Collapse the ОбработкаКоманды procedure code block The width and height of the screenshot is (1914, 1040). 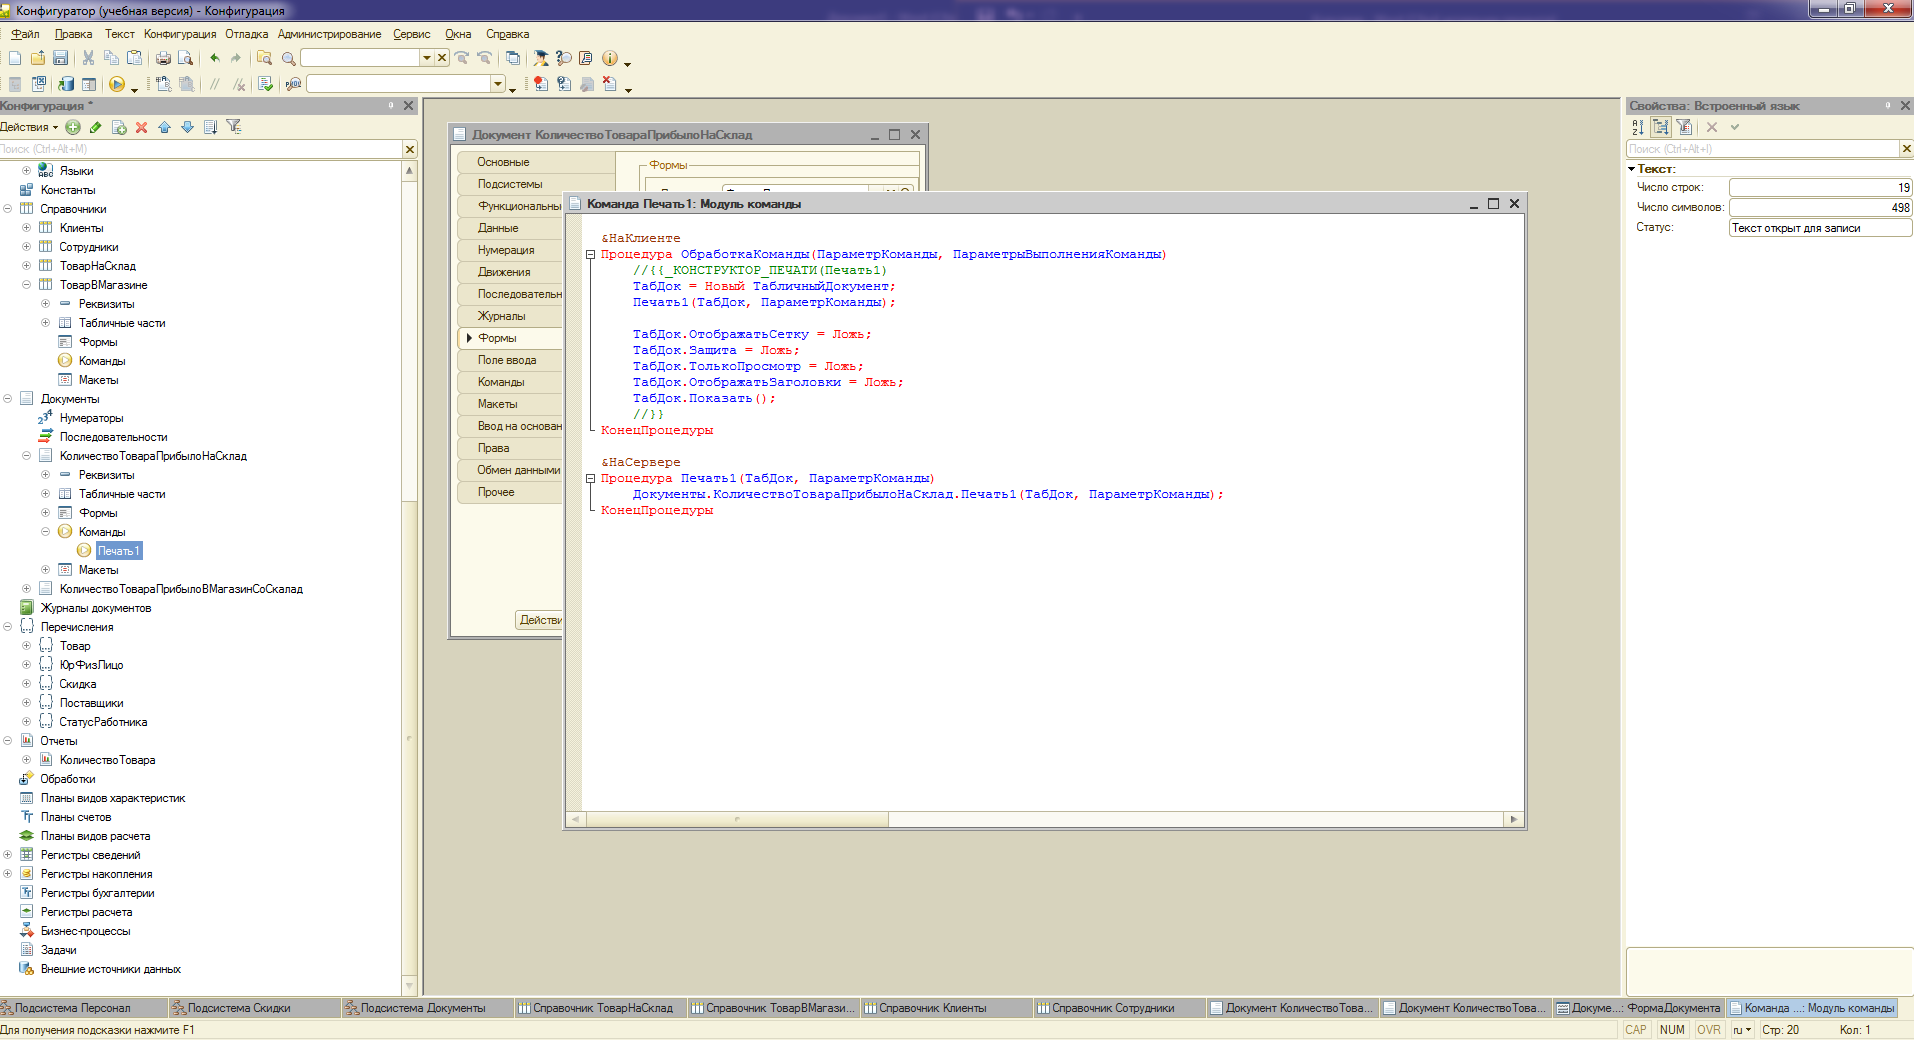(590, 254)
